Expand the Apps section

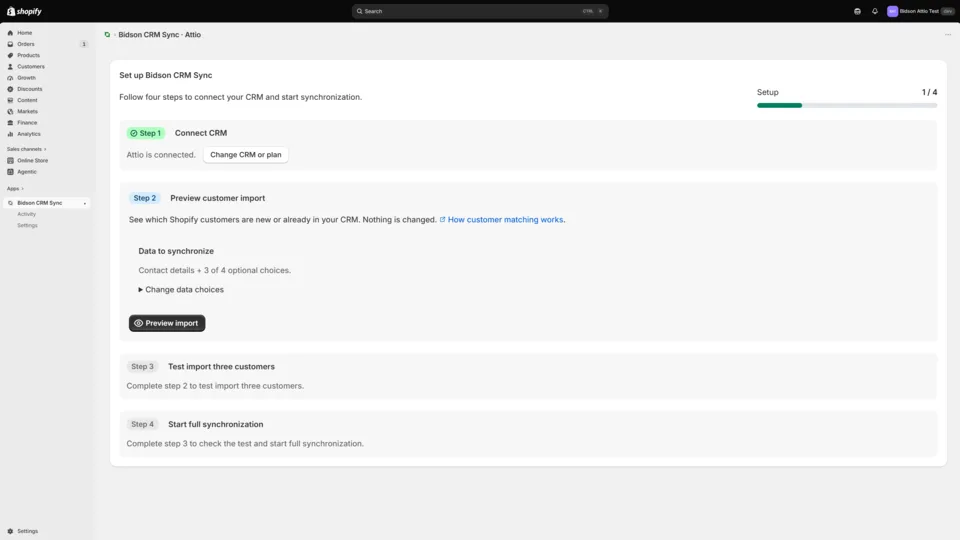tap(15, 189)
